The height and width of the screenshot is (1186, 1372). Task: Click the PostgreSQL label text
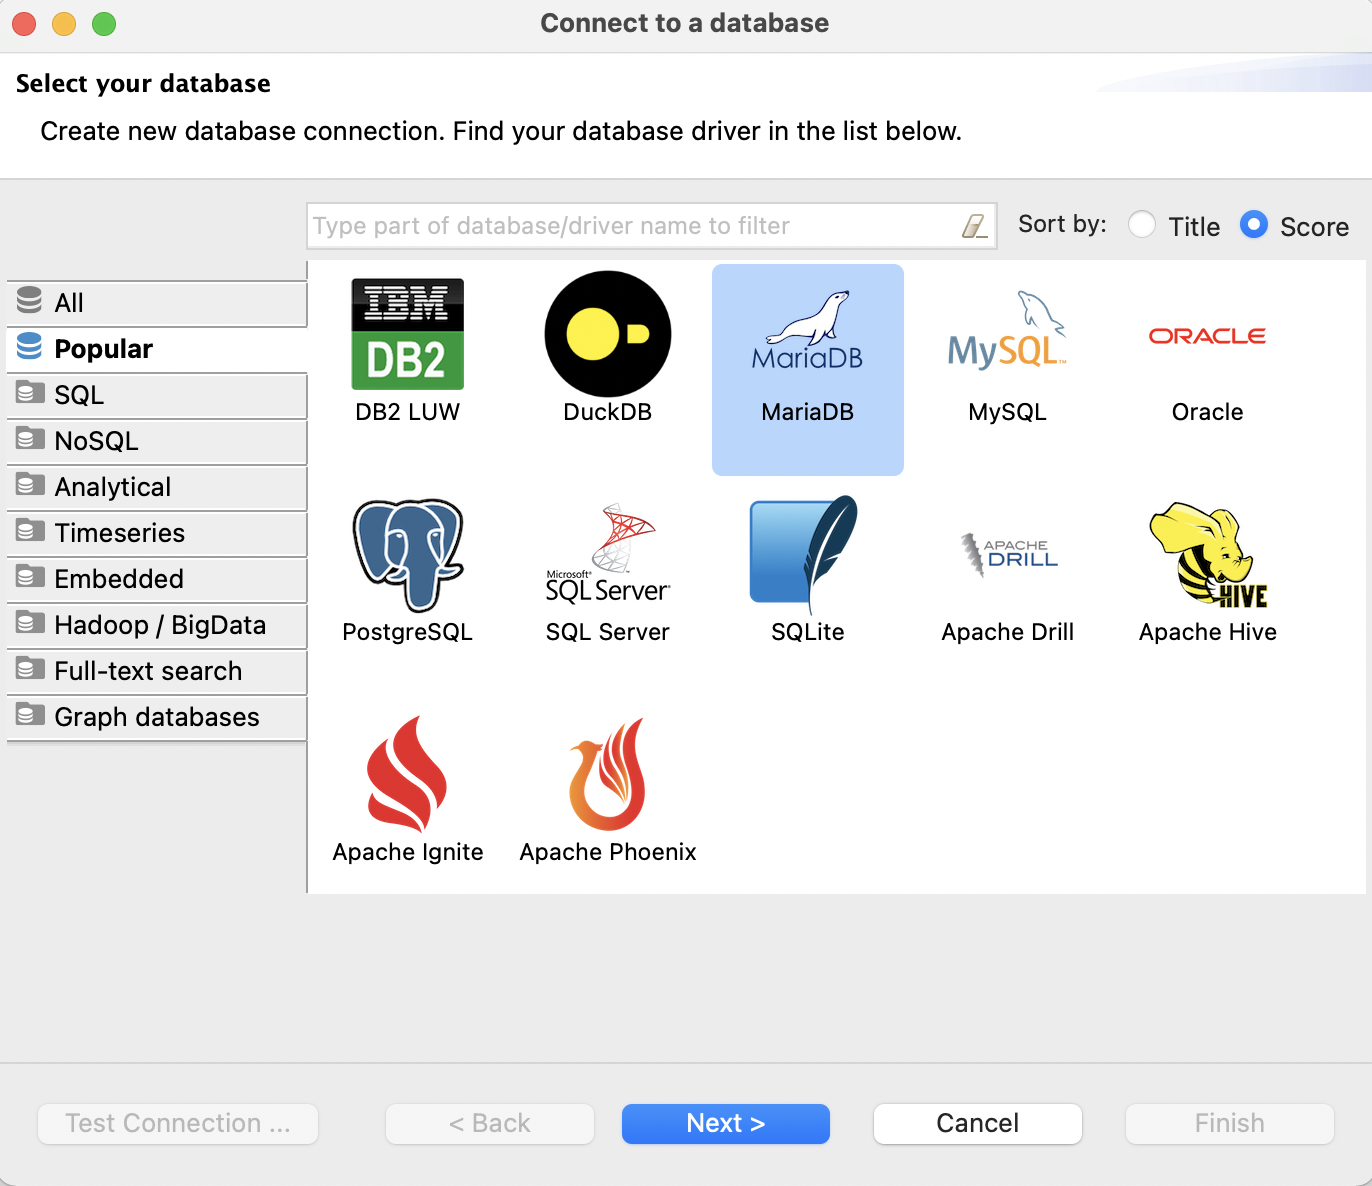(408, 632)
